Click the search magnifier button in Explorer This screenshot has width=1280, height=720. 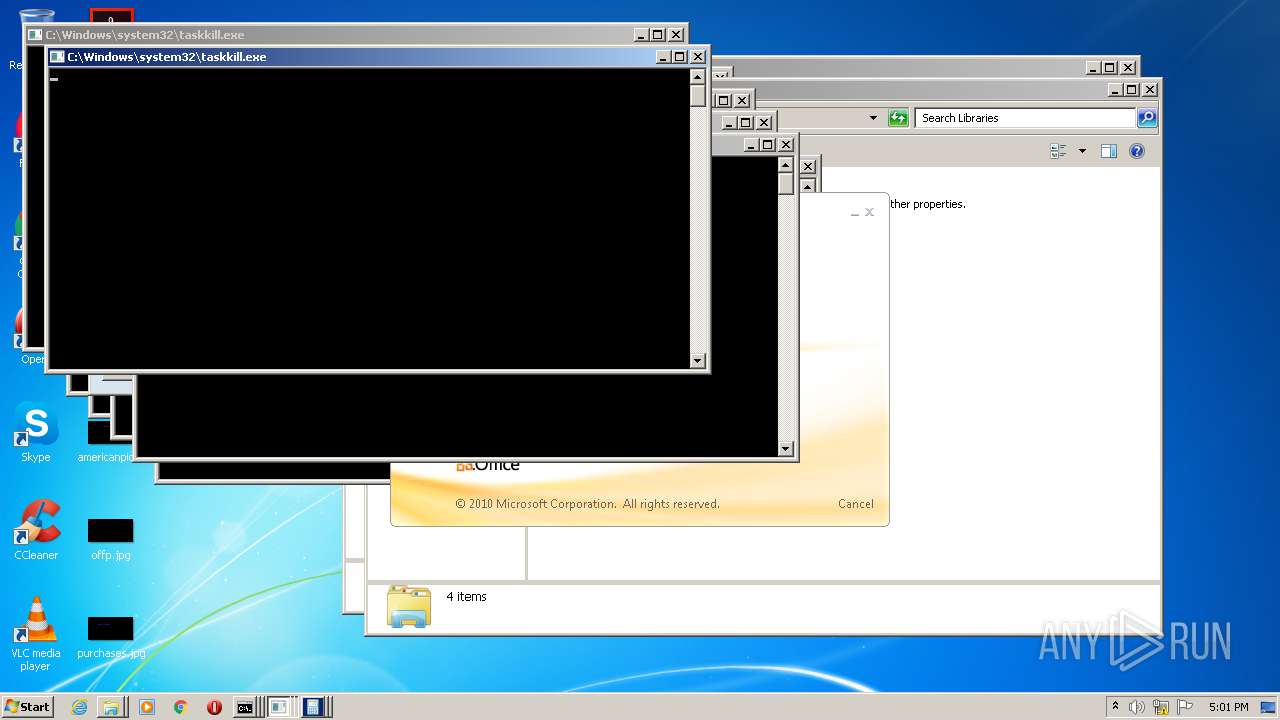(x=1147, y=118)
